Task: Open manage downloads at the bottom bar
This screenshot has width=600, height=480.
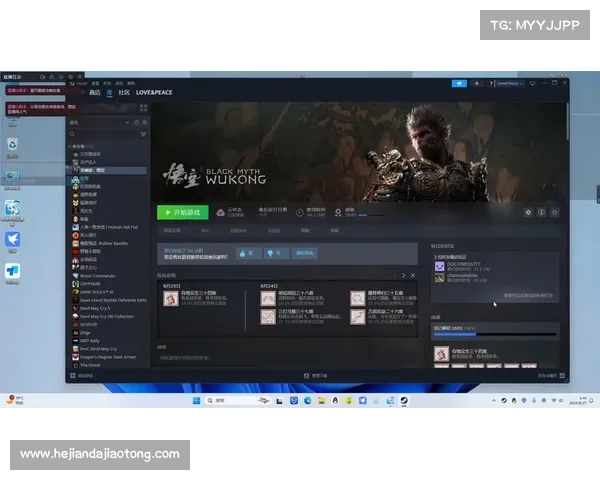Action: point(316,376)
